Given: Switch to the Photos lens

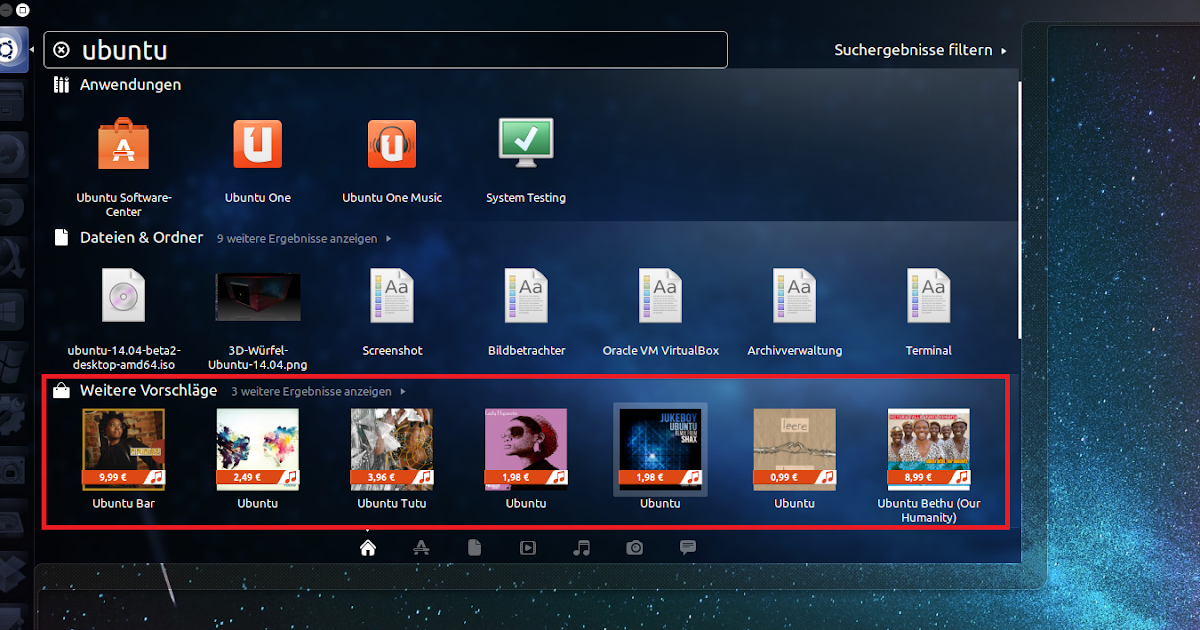Looking at the screenshot, I should coord(635,547).
